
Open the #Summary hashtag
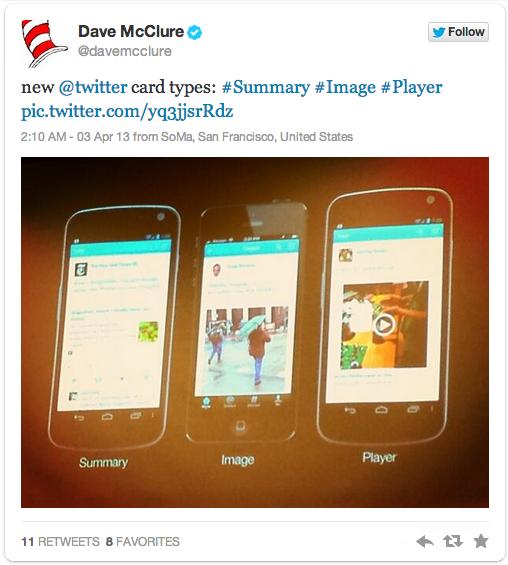pyautogui.click(x=266, y=88)
